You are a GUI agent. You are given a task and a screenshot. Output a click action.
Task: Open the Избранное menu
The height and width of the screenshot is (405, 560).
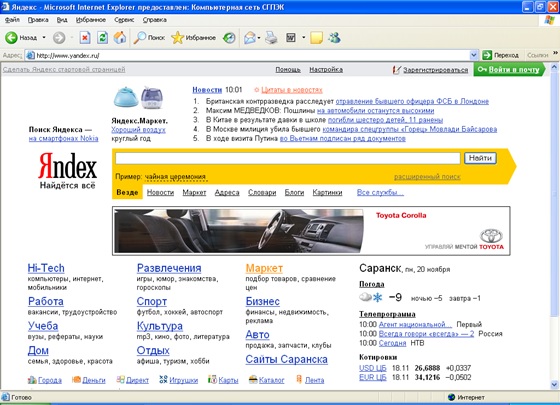pyautogui.click(x=91, y=20)
